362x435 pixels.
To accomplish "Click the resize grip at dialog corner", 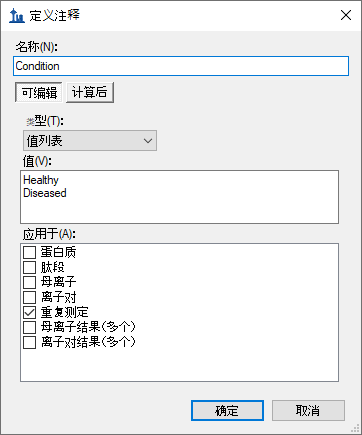I will click(355, 428).
